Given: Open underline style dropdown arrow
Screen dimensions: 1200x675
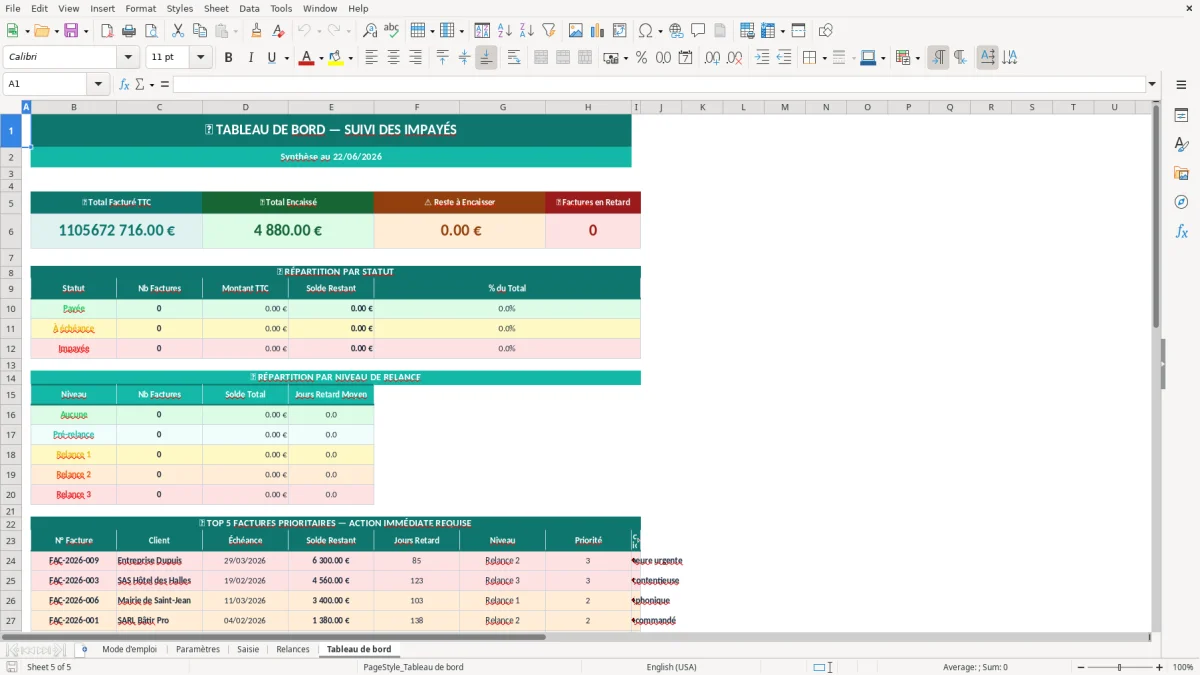Looking at the screenshot, I should click(x=286, y=58).
